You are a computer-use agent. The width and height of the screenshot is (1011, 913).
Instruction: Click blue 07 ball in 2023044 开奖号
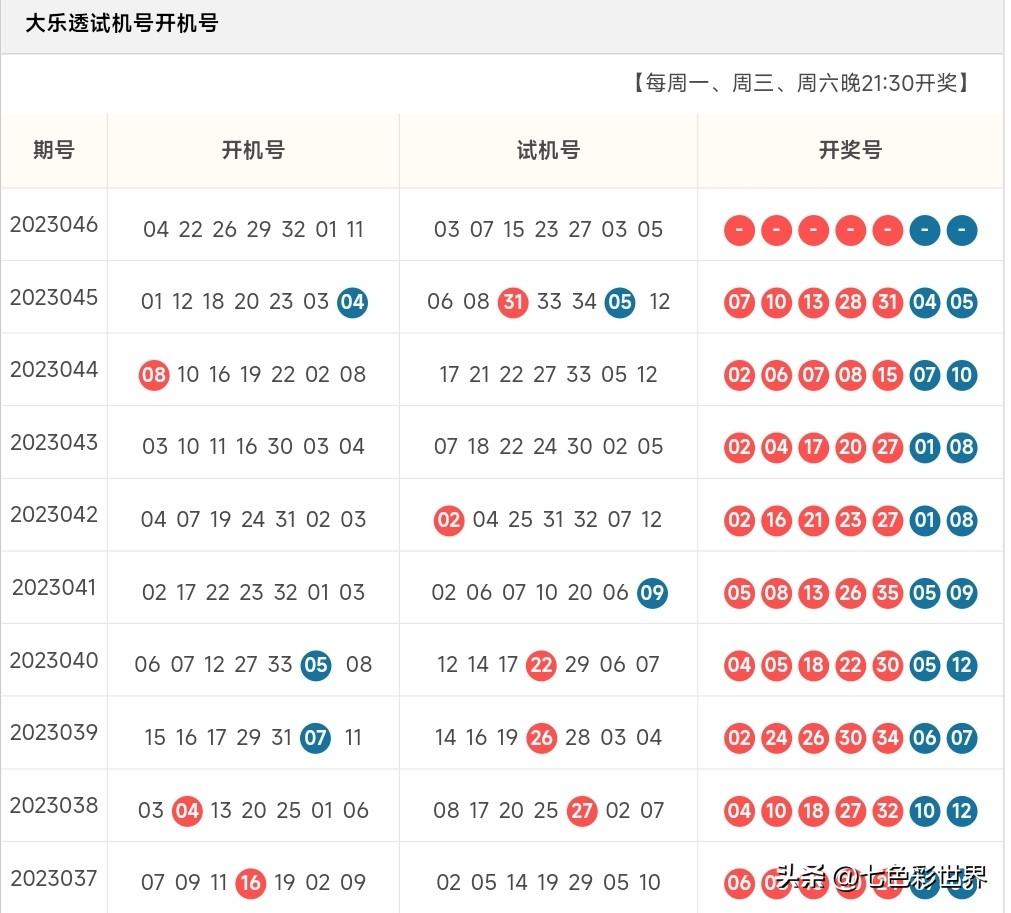point(925,375)
